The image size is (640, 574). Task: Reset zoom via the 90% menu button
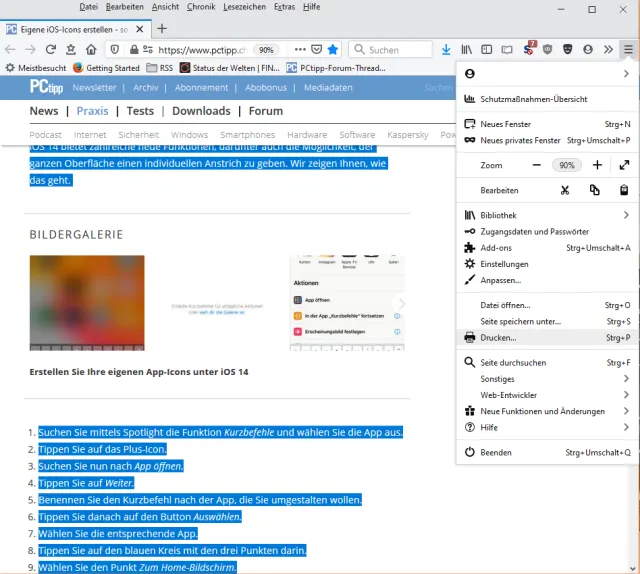pos(567,165)
